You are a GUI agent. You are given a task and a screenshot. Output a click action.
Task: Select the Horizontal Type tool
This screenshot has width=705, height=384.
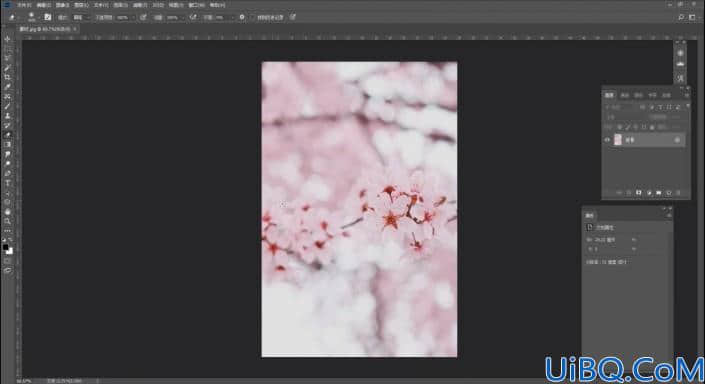point(7,183)
